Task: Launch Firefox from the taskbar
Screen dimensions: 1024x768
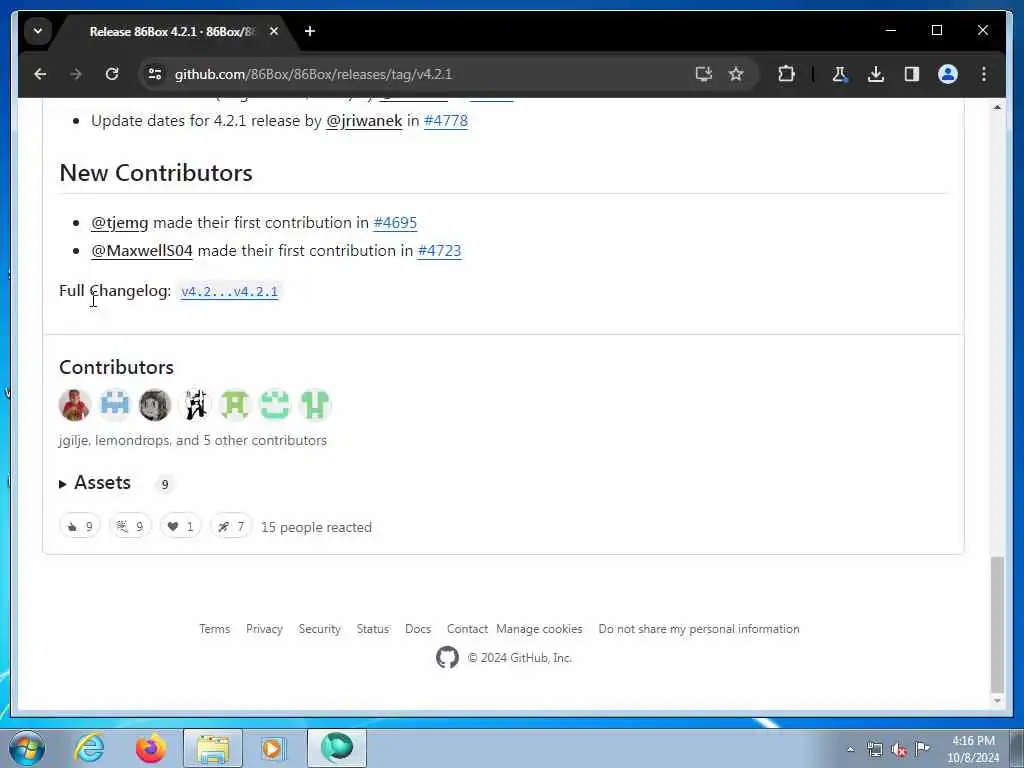Action: tap(150, 748)
